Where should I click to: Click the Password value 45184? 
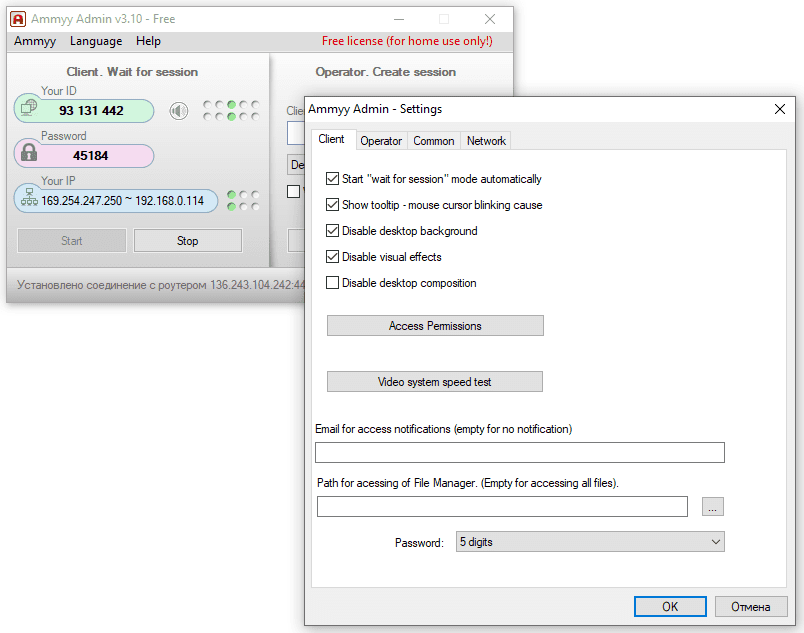[x=91, y=156]
